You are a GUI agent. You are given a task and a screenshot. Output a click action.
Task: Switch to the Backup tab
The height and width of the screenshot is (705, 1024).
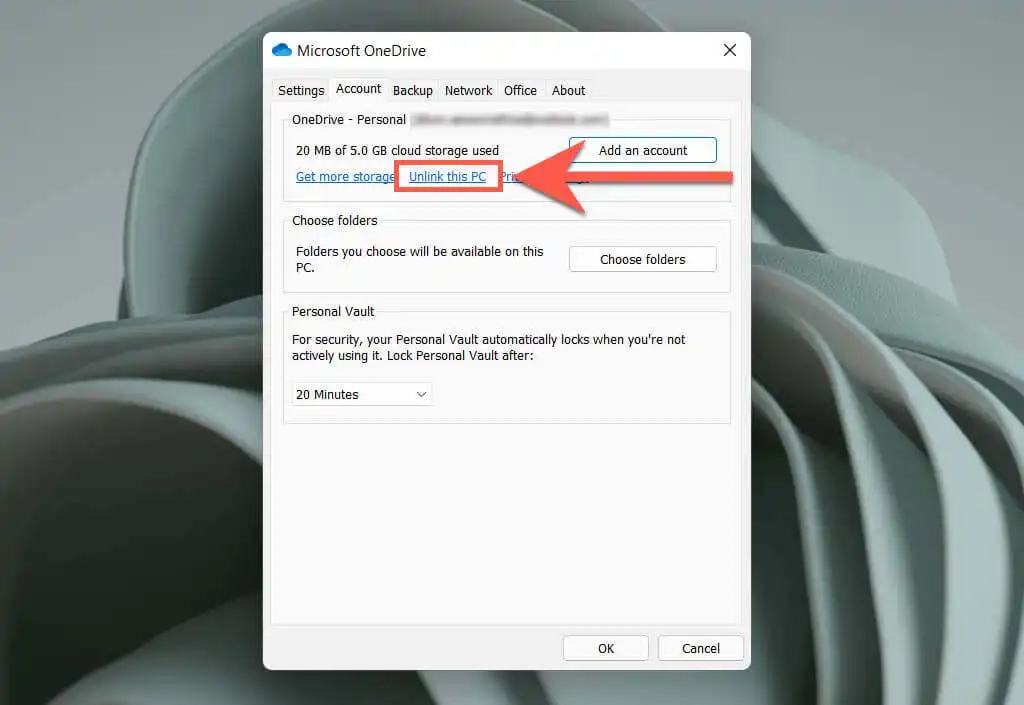(413, 90)
